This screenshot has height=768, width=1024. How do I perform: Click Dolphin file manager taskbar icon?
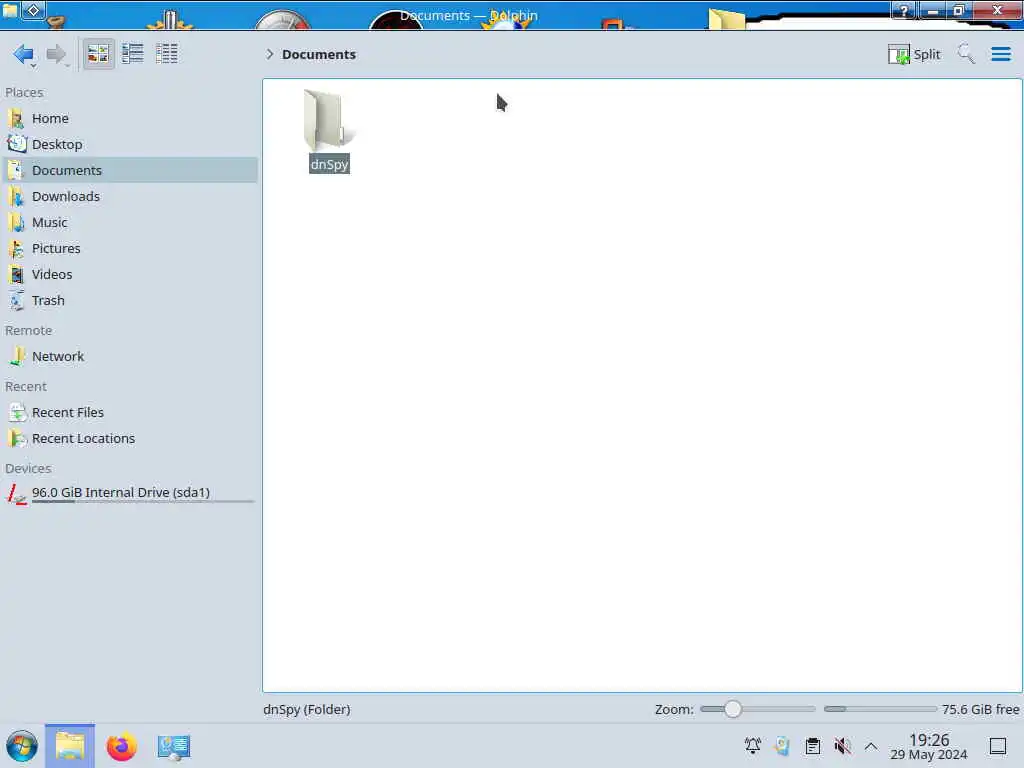tap(70, 746)
